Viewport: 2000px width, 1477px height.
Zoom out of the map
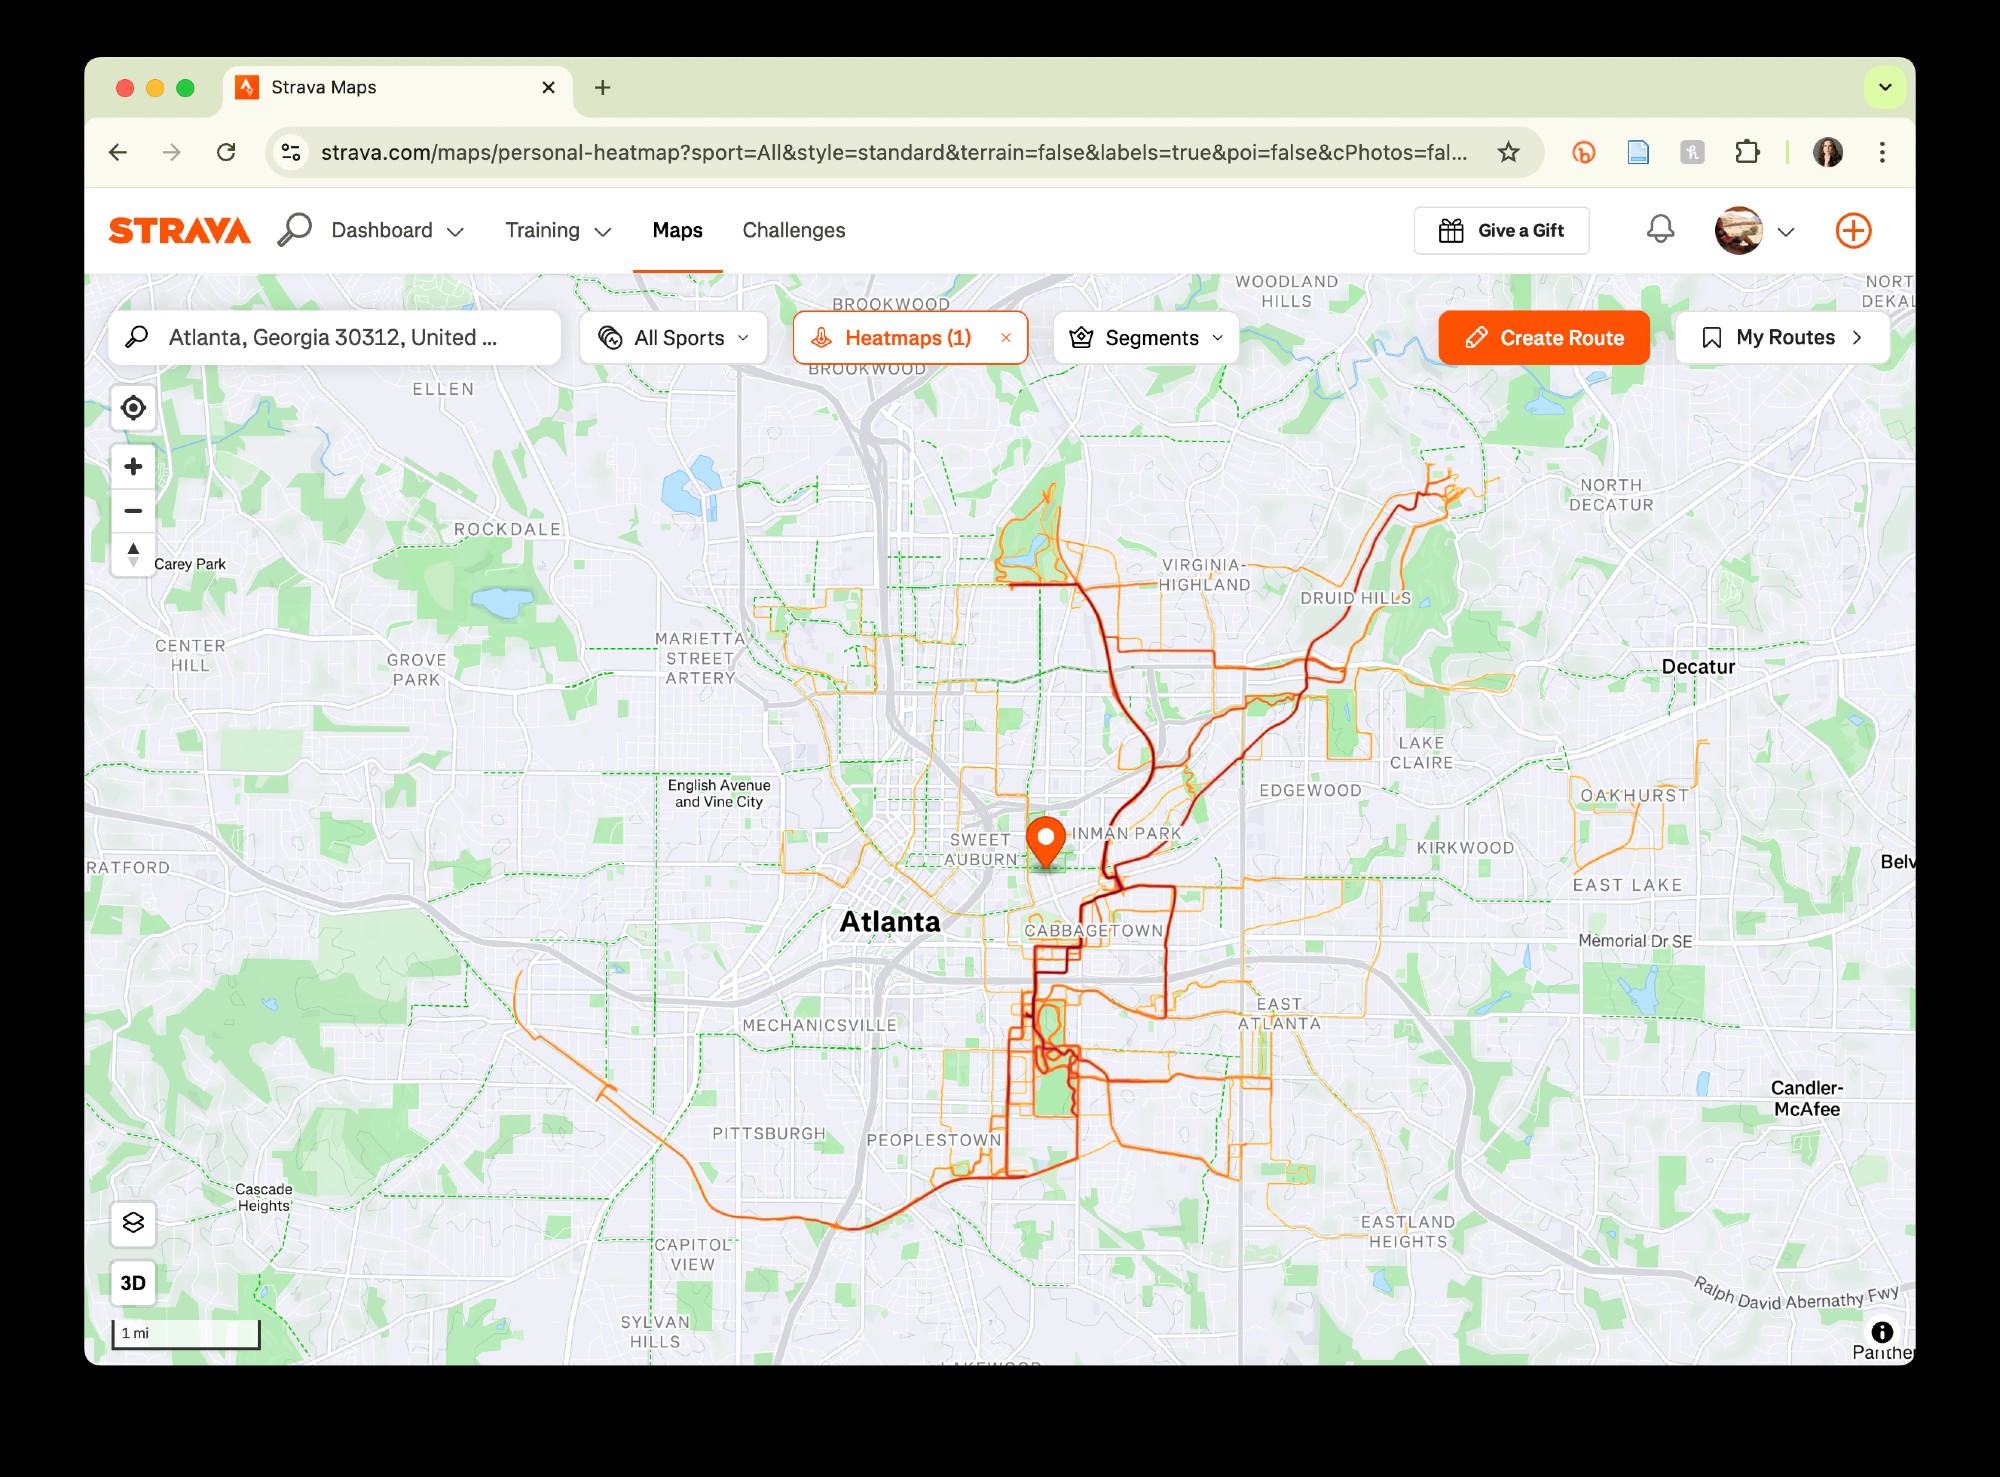coord(133,511)
